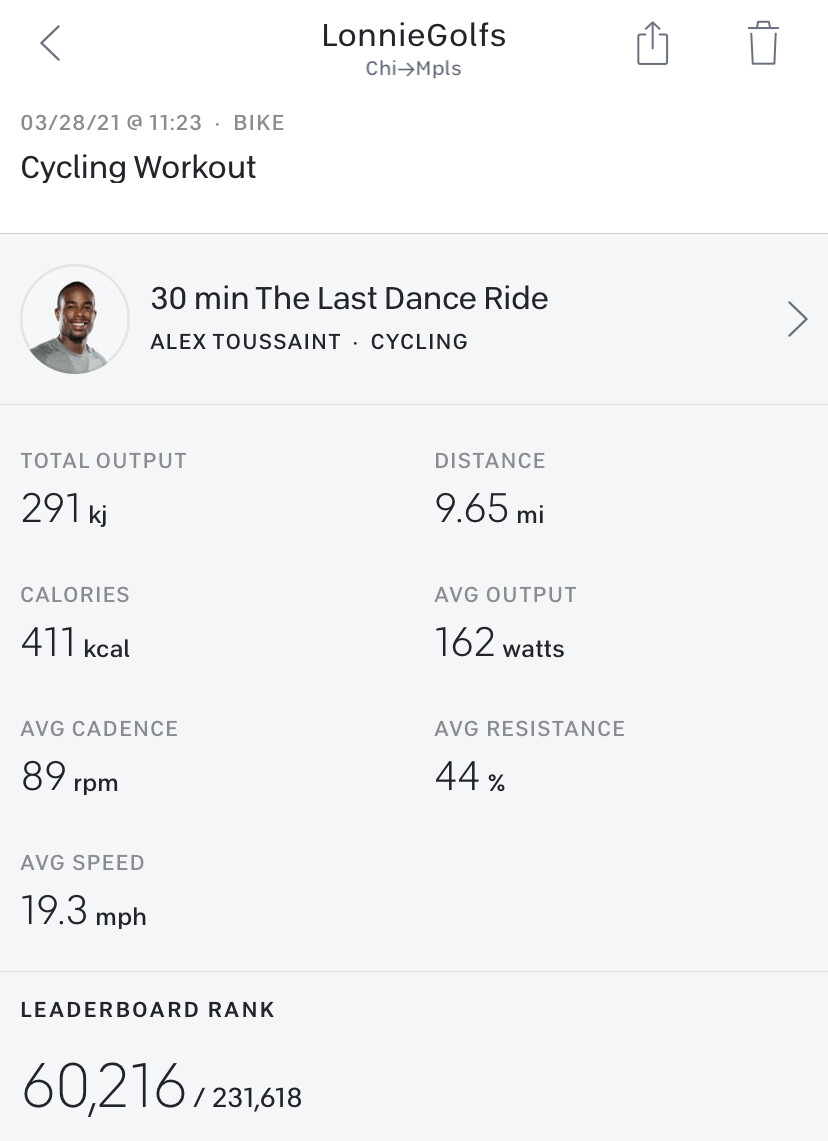828x1141 pixels.
Task: Select the Avg Cadence 89 rpm stat
Action: (70, 777)
